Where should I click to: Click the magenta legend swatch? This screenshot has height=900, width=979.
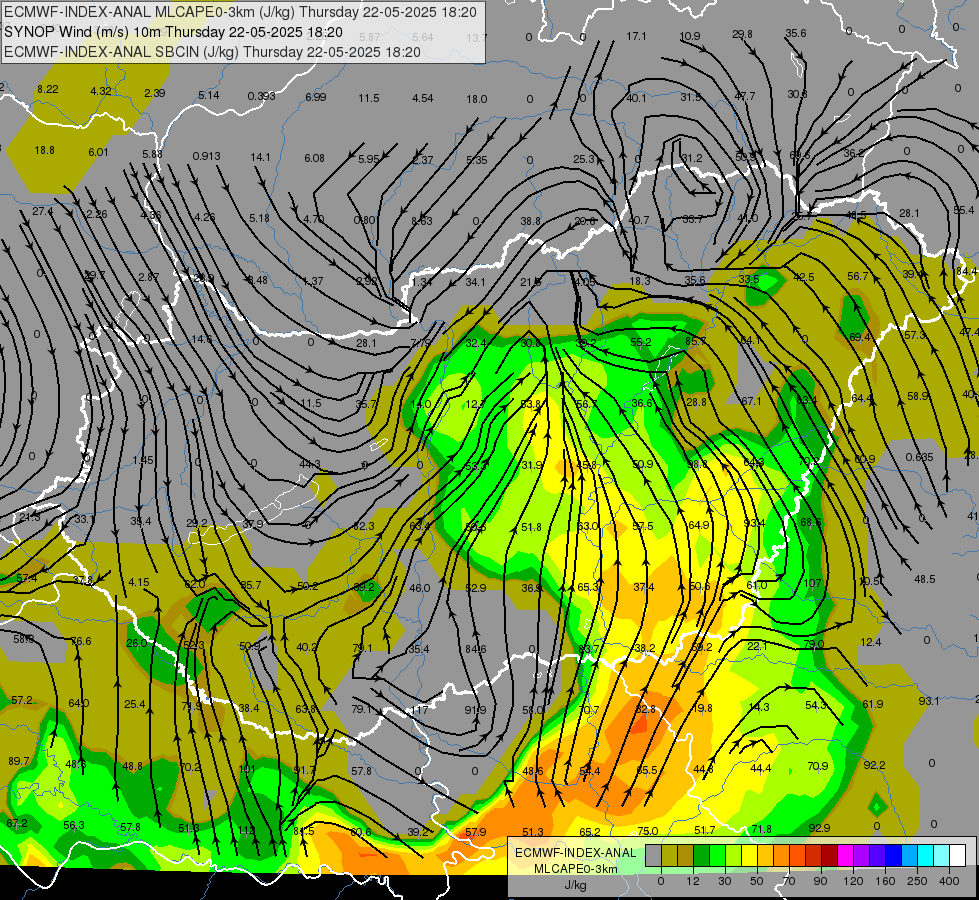coord(845,855)
